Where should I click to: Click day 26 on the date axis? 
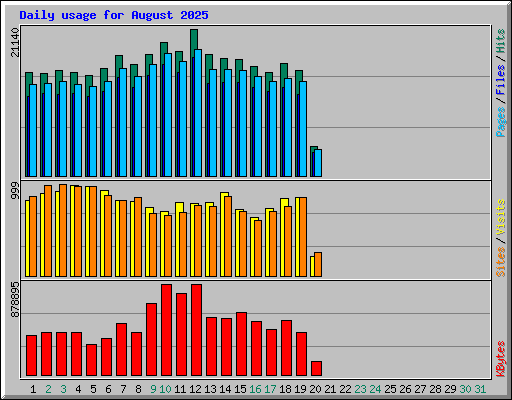[405, 389]
